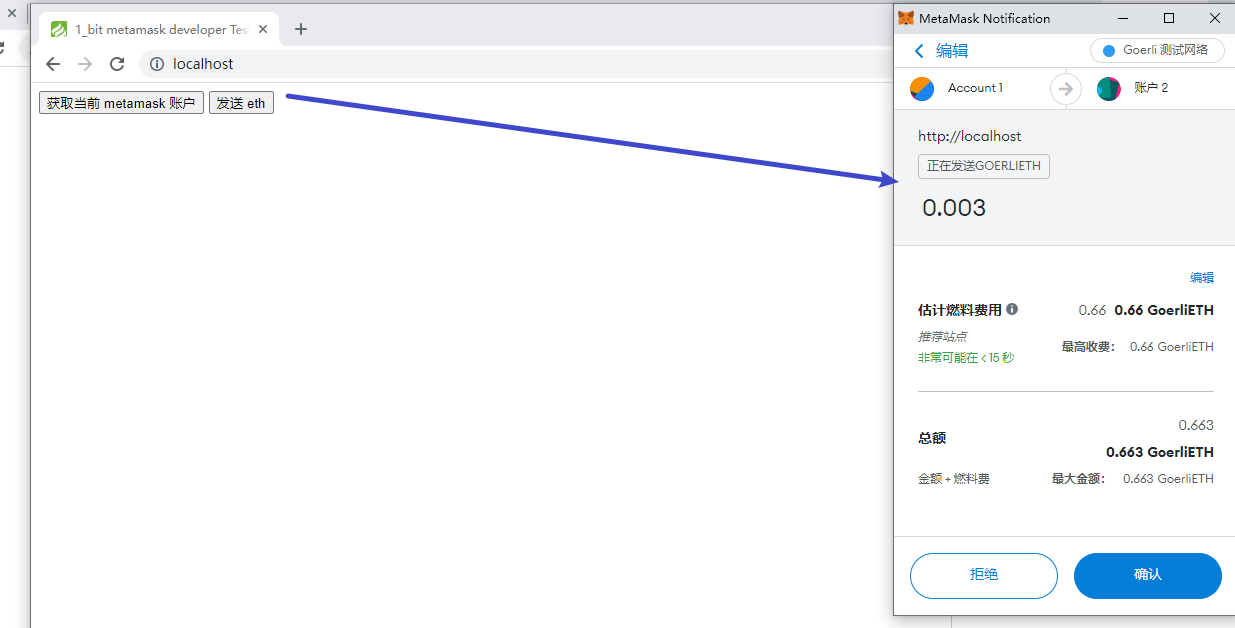Click the info icon next to 估计燃料费用
This screenshot has height=628, width=1235.
pos(1012,310)
